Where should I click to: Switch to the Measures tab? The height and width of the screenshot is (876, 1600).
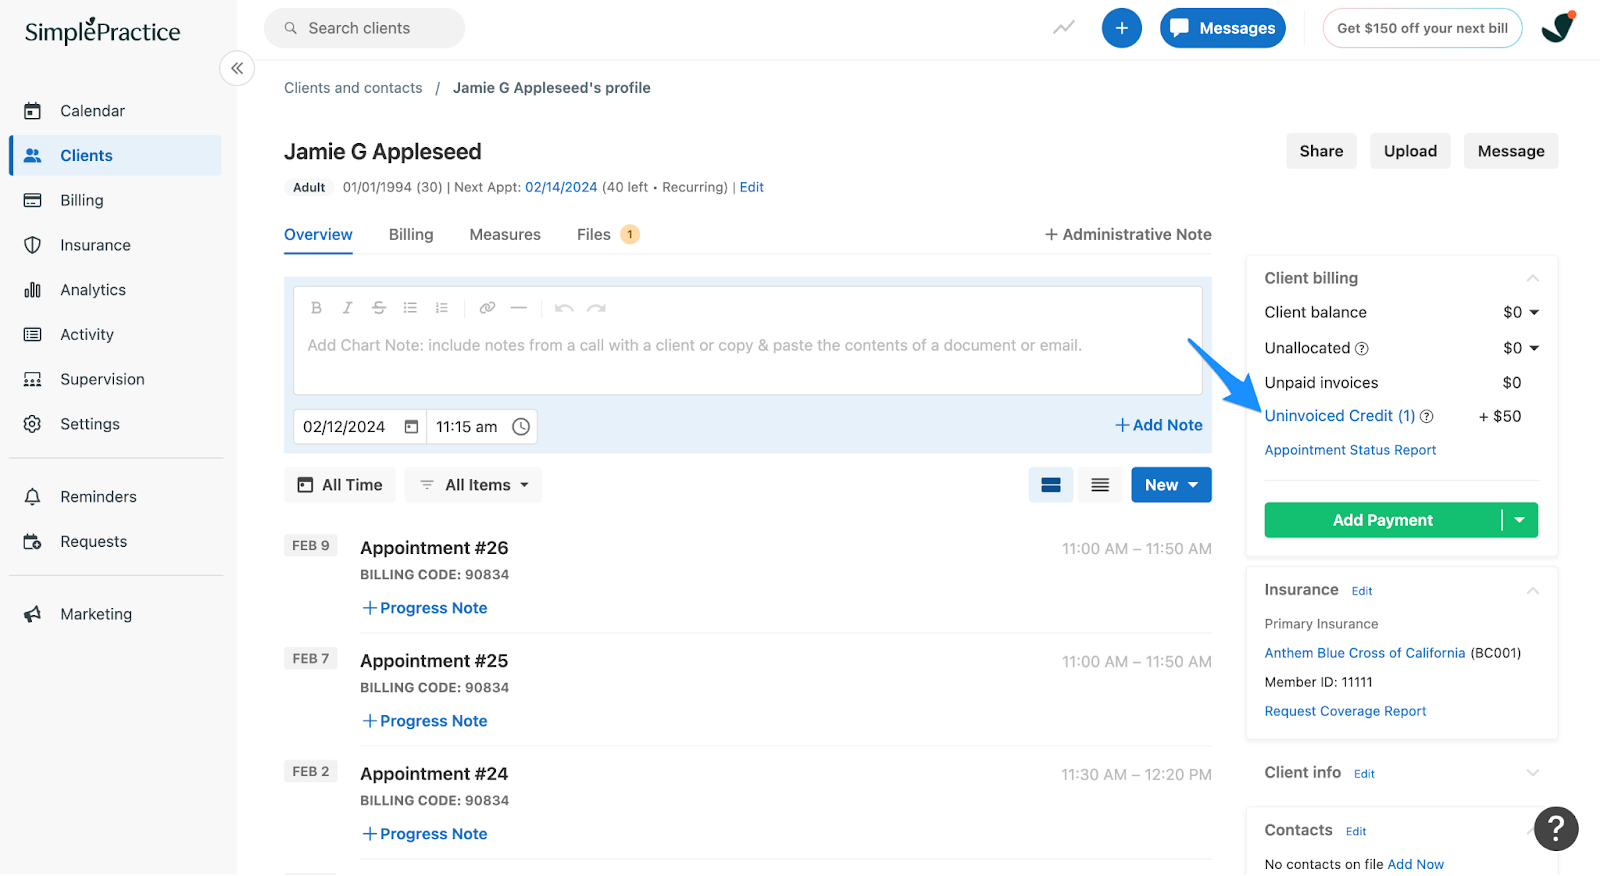point(505,235)
